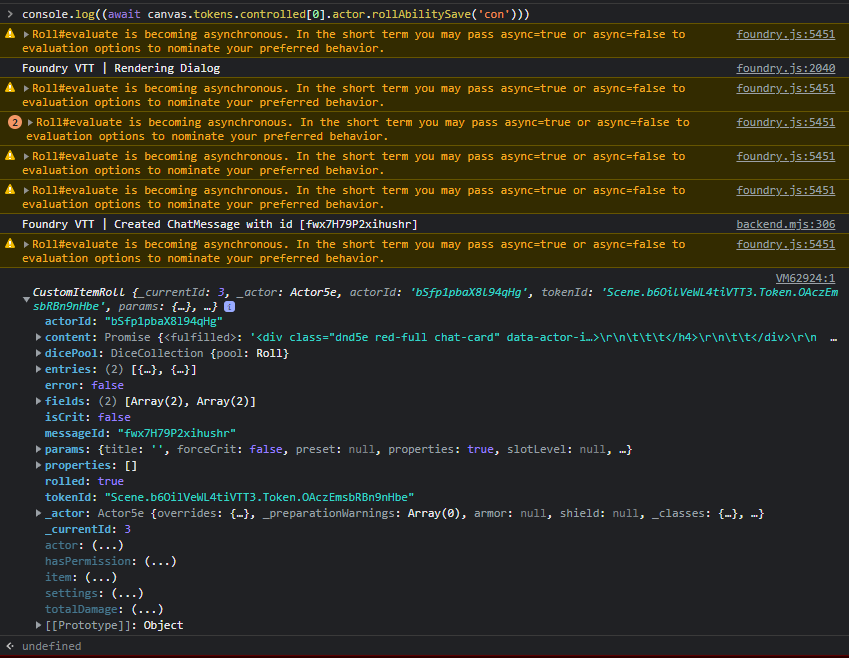Open the backend.mjs:306 source link
Image resolution: width=849 pixels, height=658 pixels.
pyautogui.click(x=785, y=223)
